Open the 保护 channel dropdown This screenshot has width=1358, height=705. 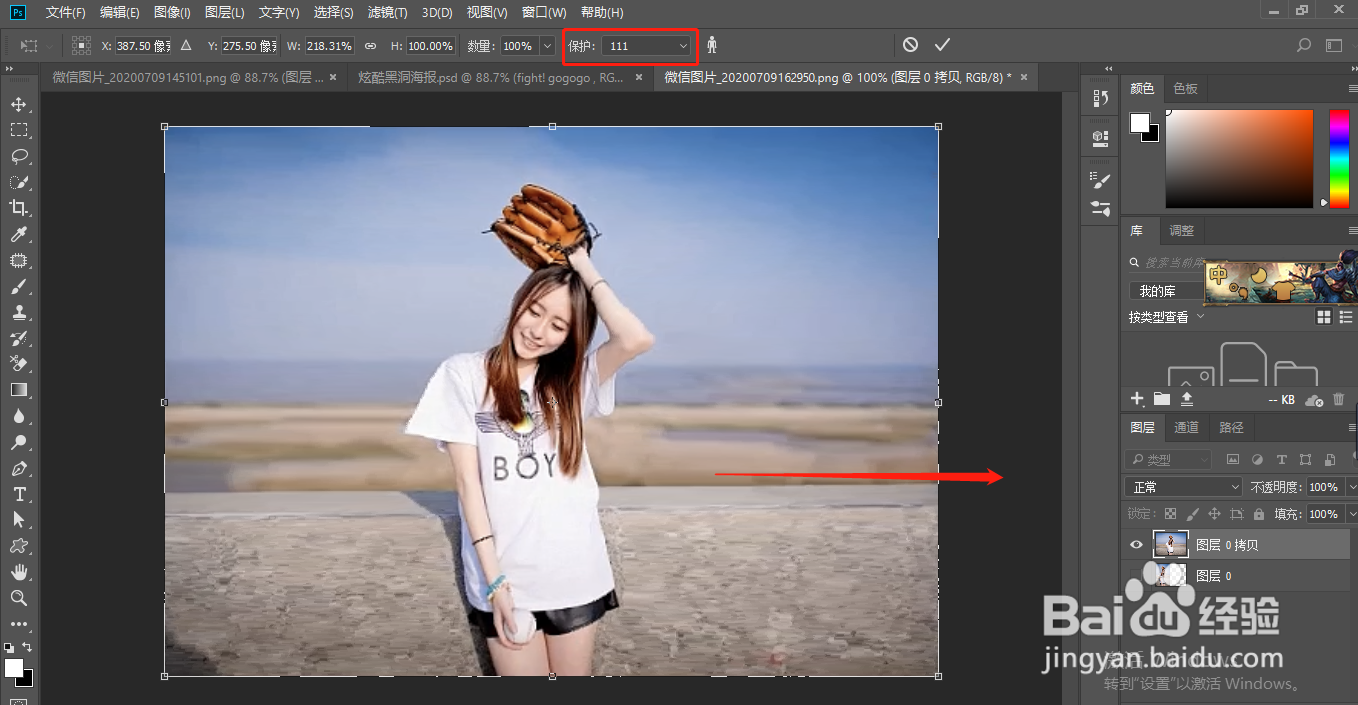point(647,46)
